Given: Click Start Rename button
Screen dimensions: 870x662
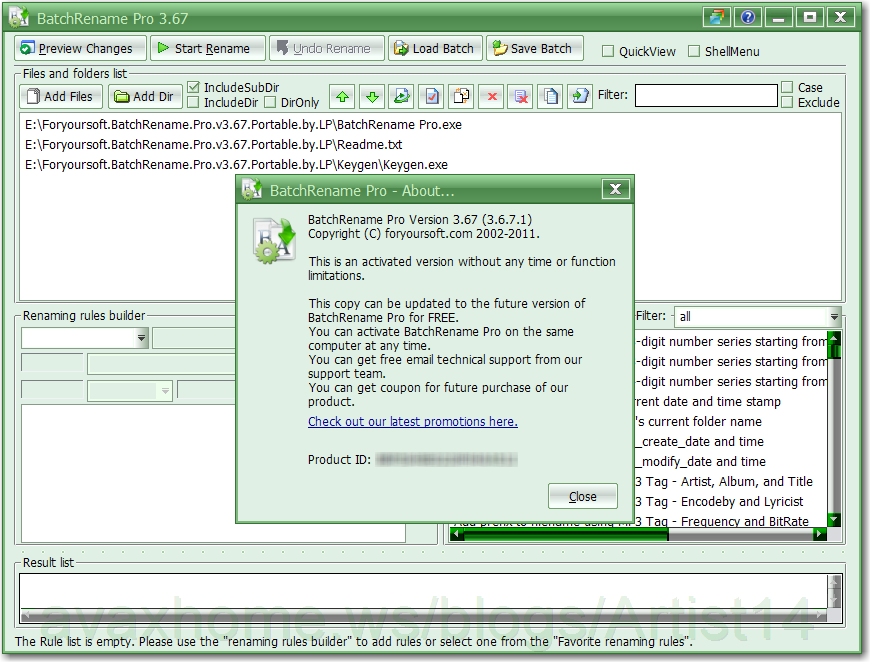Looking at the screenshot, I should [208, 48].
